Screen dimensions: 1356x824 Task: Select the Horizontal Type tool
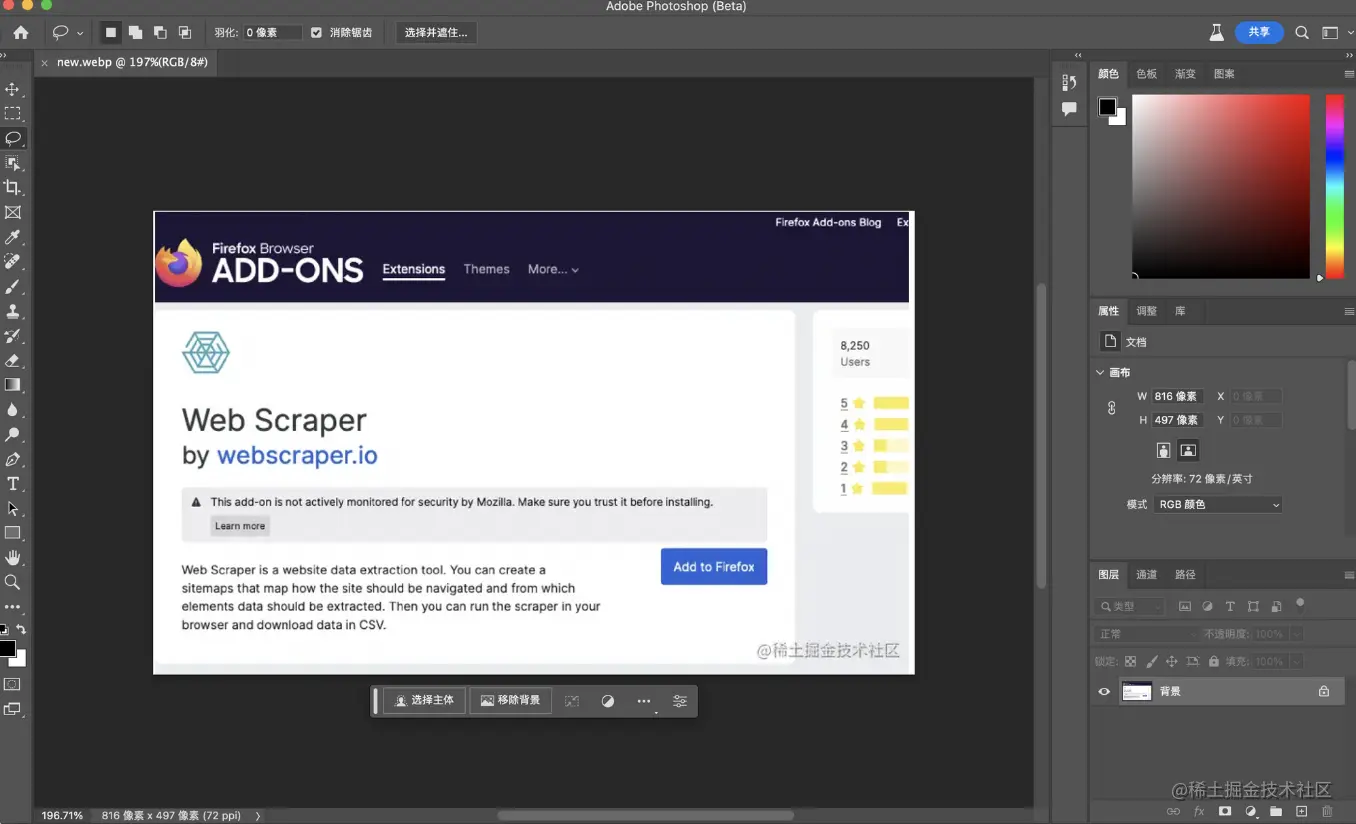click(13, 484)
